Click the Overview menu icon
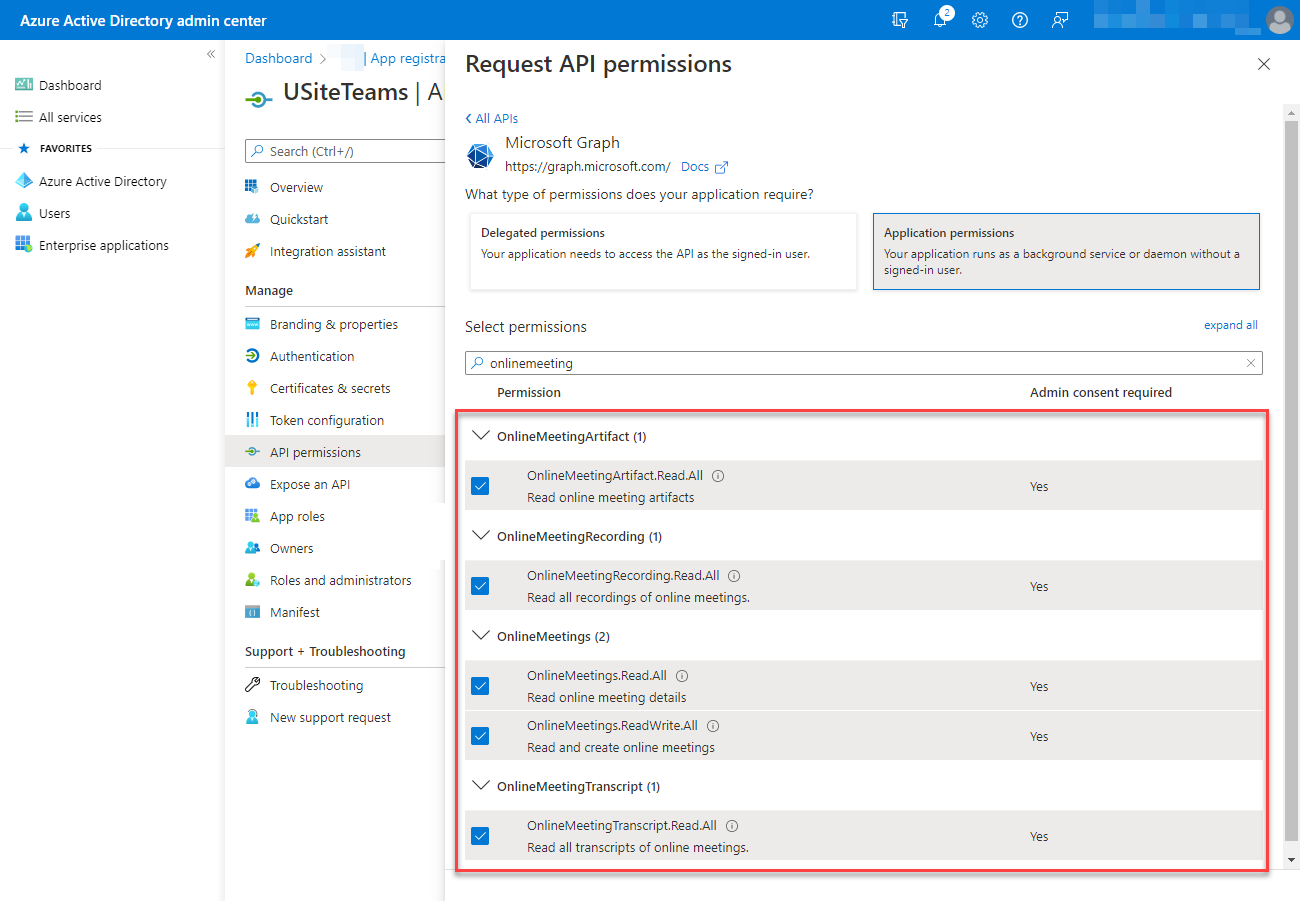Screen dimensions: 1300x901 pyautogui.click(x=252, y=187)
